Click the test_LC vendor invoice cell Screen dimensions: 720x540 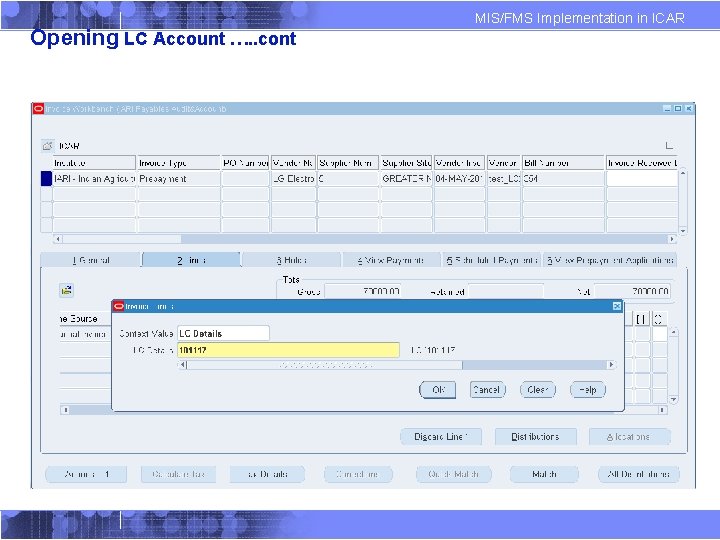coord(504,179)
